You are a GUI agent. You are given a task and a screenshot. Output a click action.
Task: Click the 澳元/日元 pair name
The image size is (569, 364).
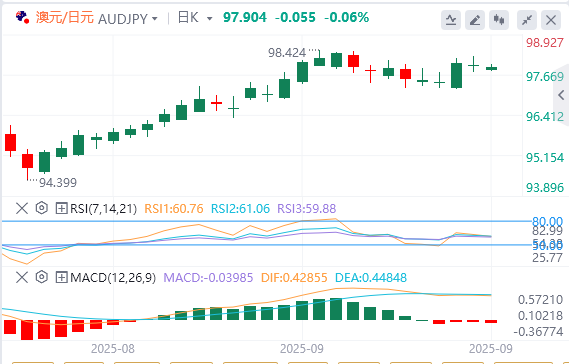[65, 17]
